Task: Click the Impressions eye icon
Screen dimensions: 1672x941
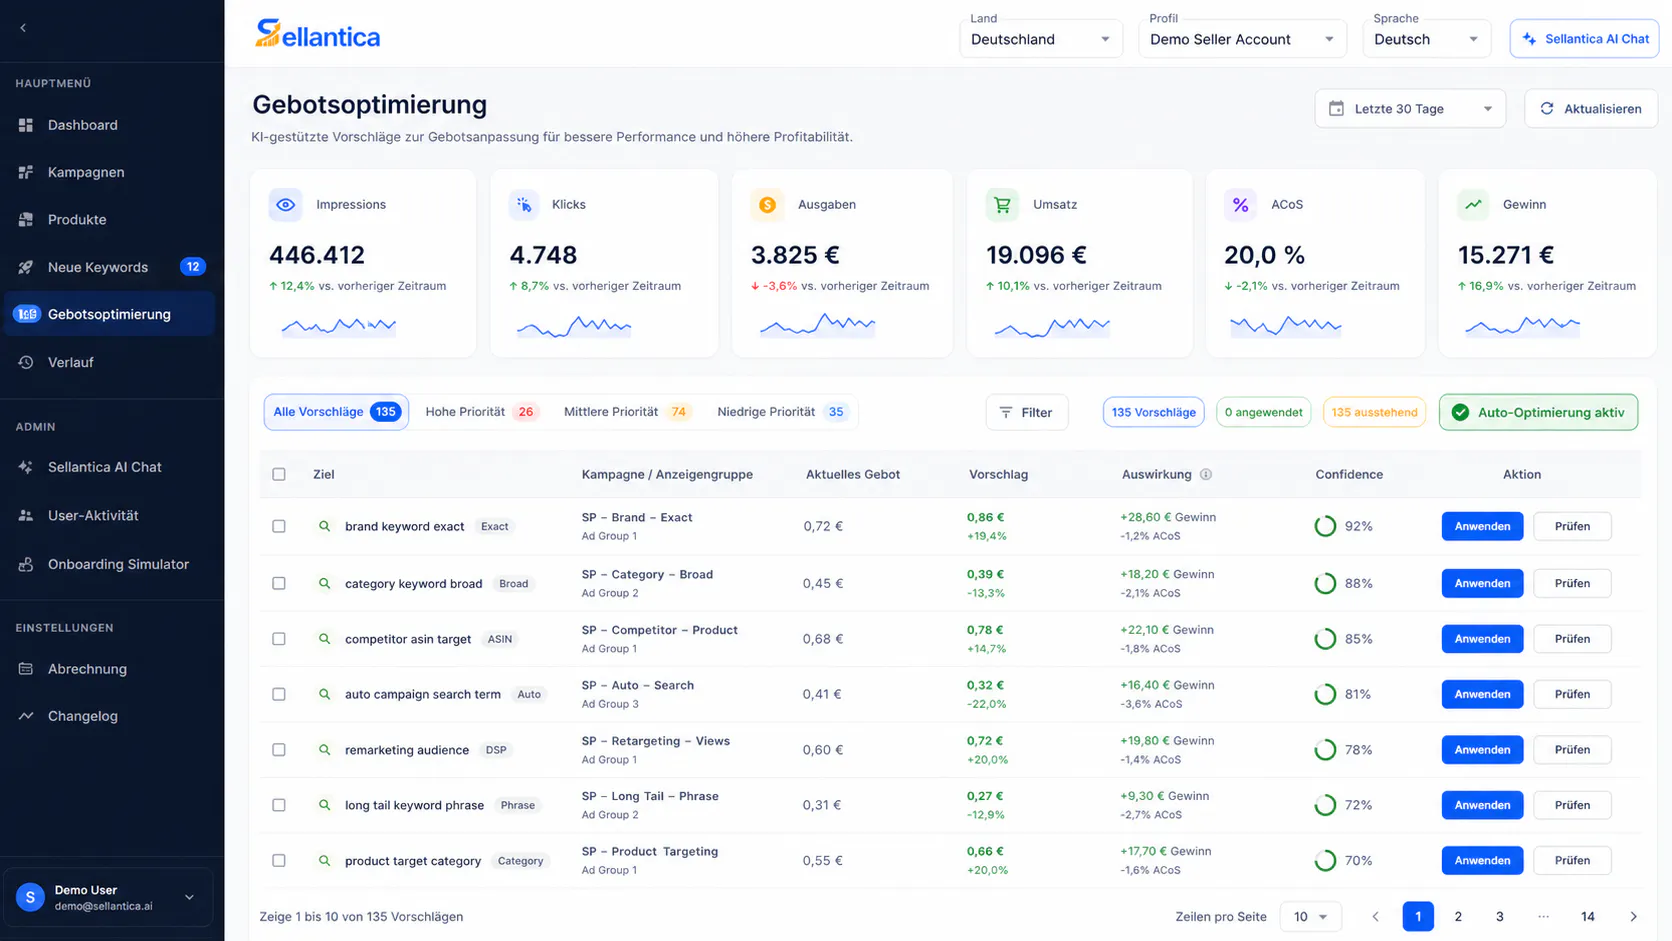Action: point(286,205)
